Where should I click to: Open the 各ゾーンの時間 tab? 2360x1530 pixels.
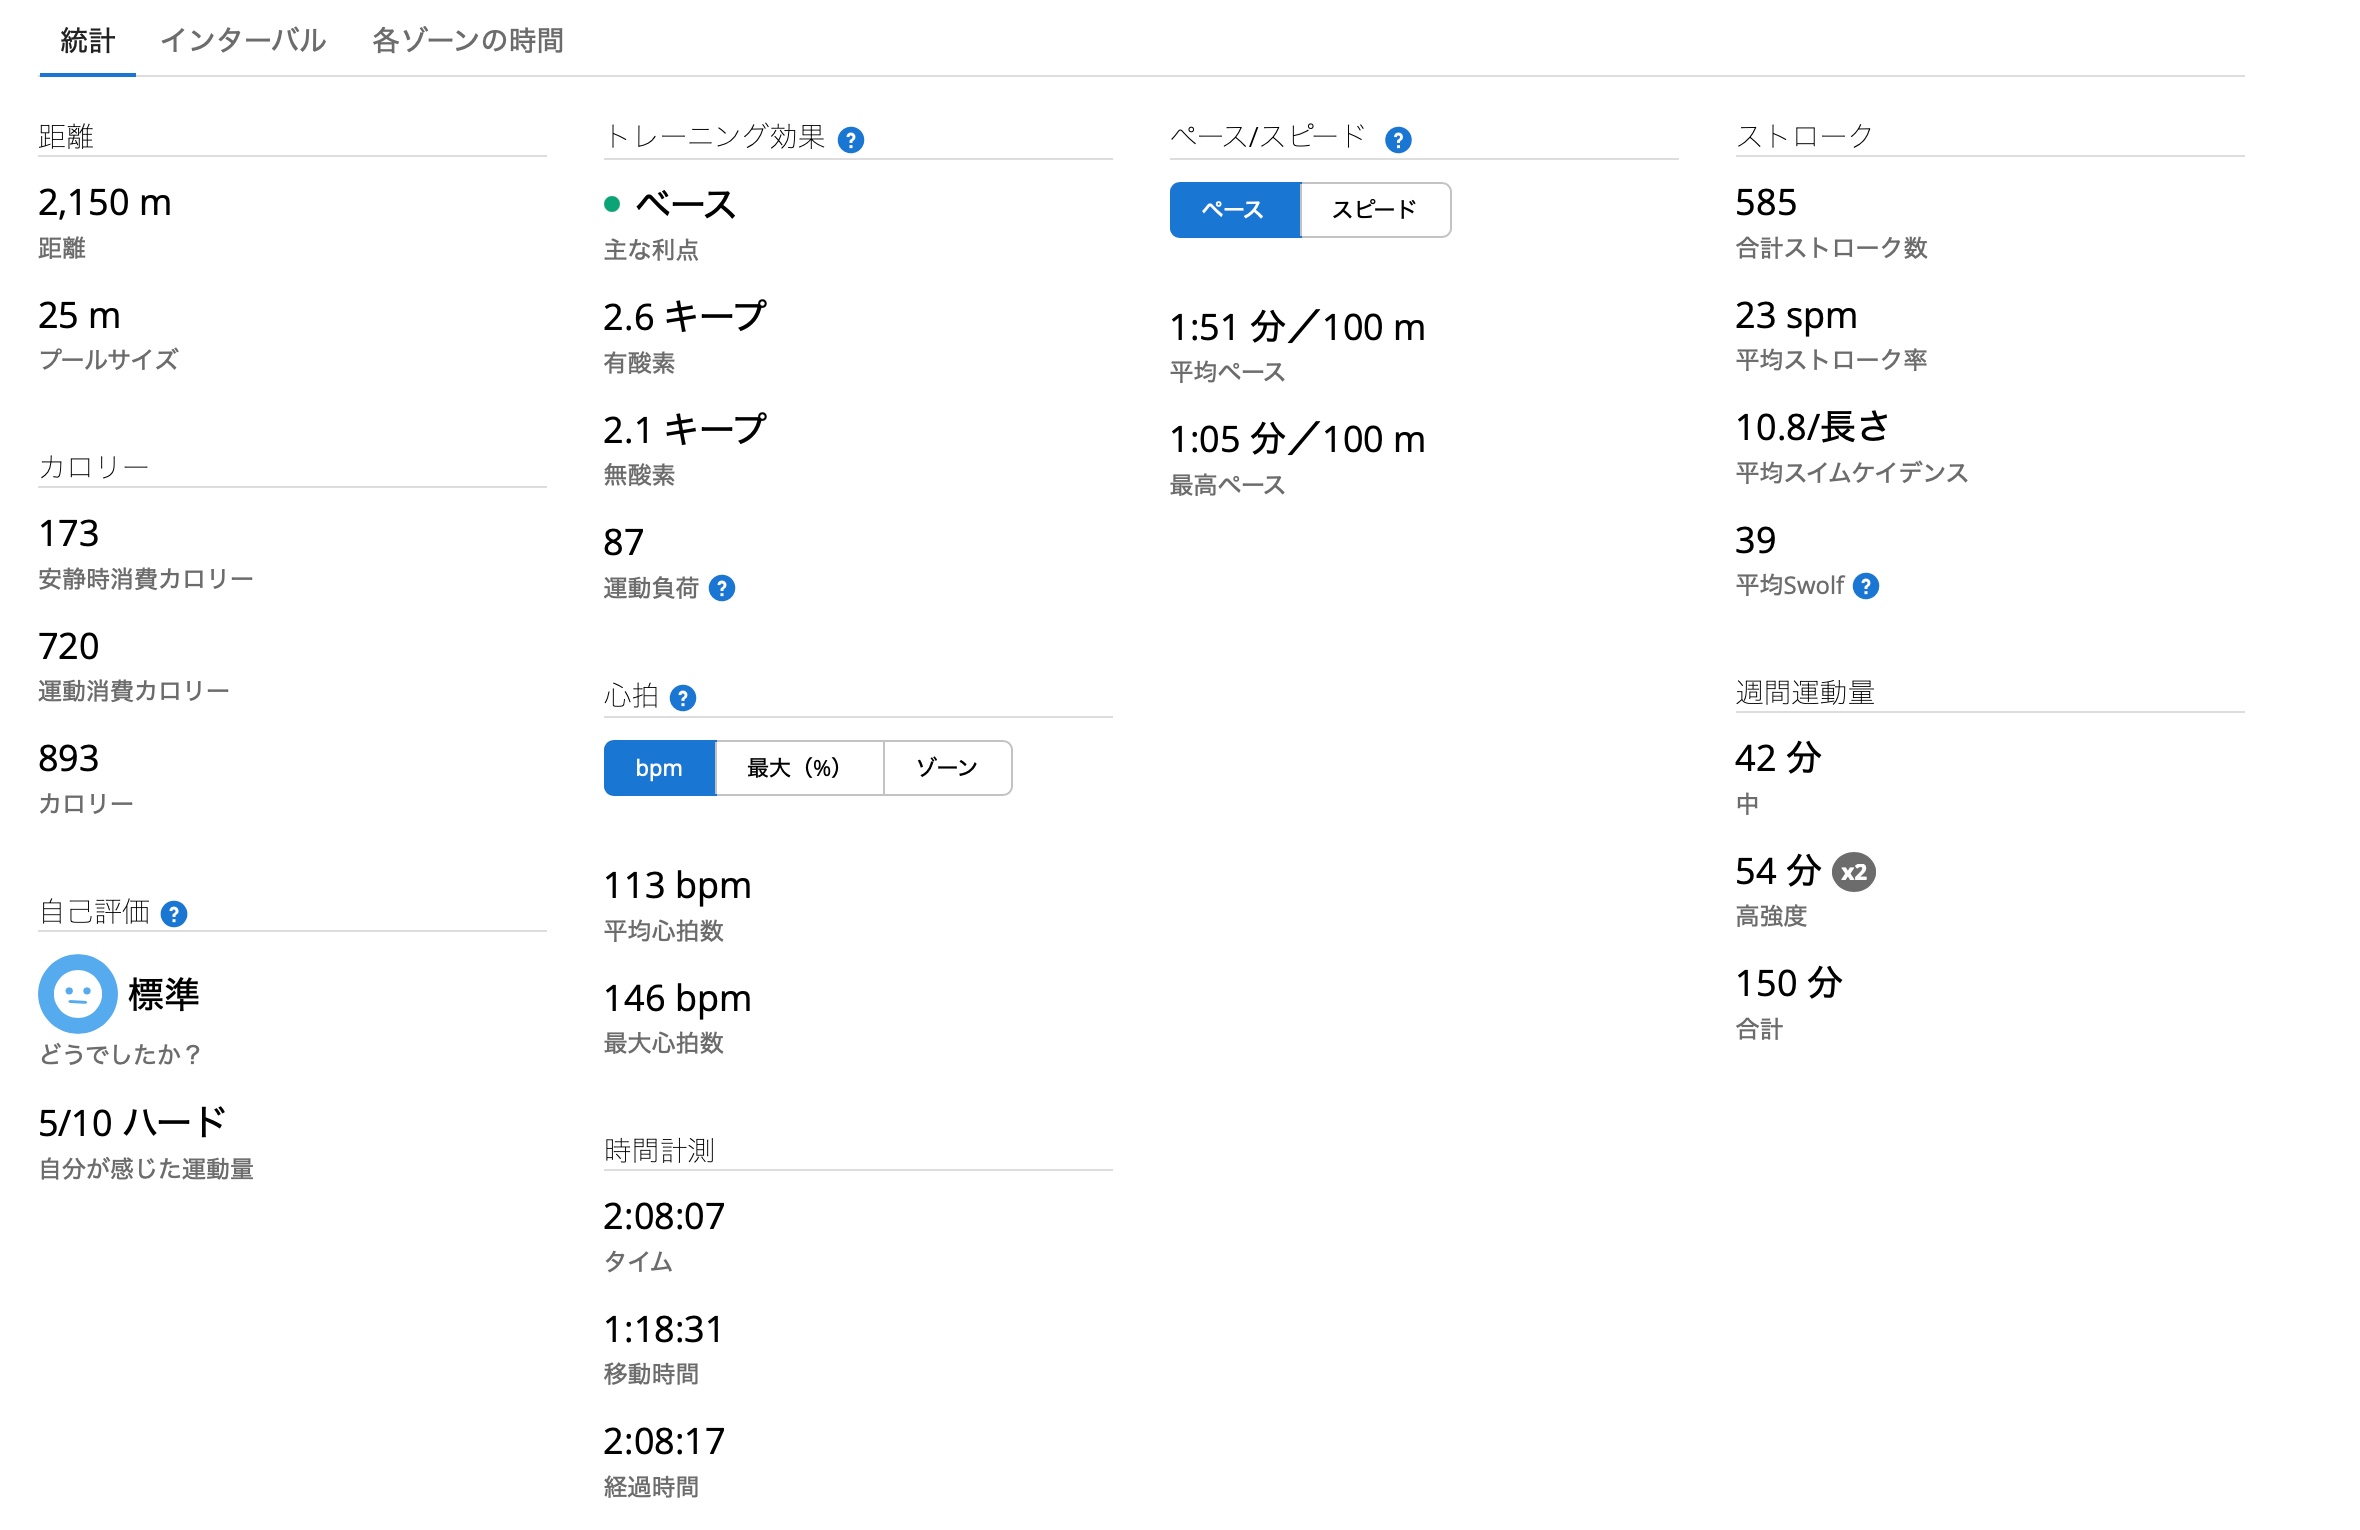(467, 41)
